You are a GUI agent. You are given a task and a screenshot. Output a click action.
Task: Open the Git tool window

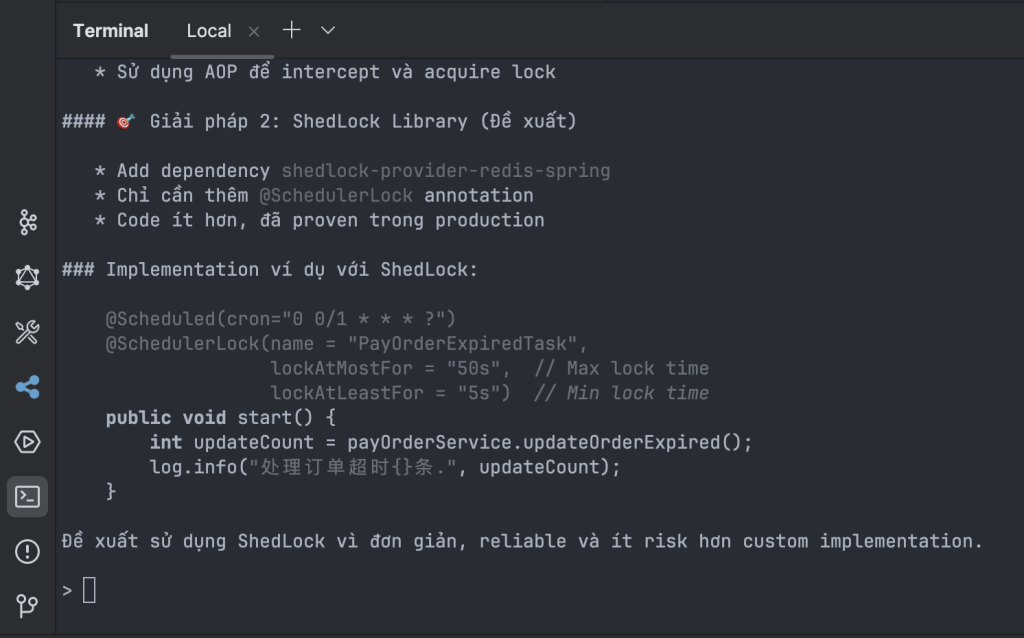[x=28, y=605]
